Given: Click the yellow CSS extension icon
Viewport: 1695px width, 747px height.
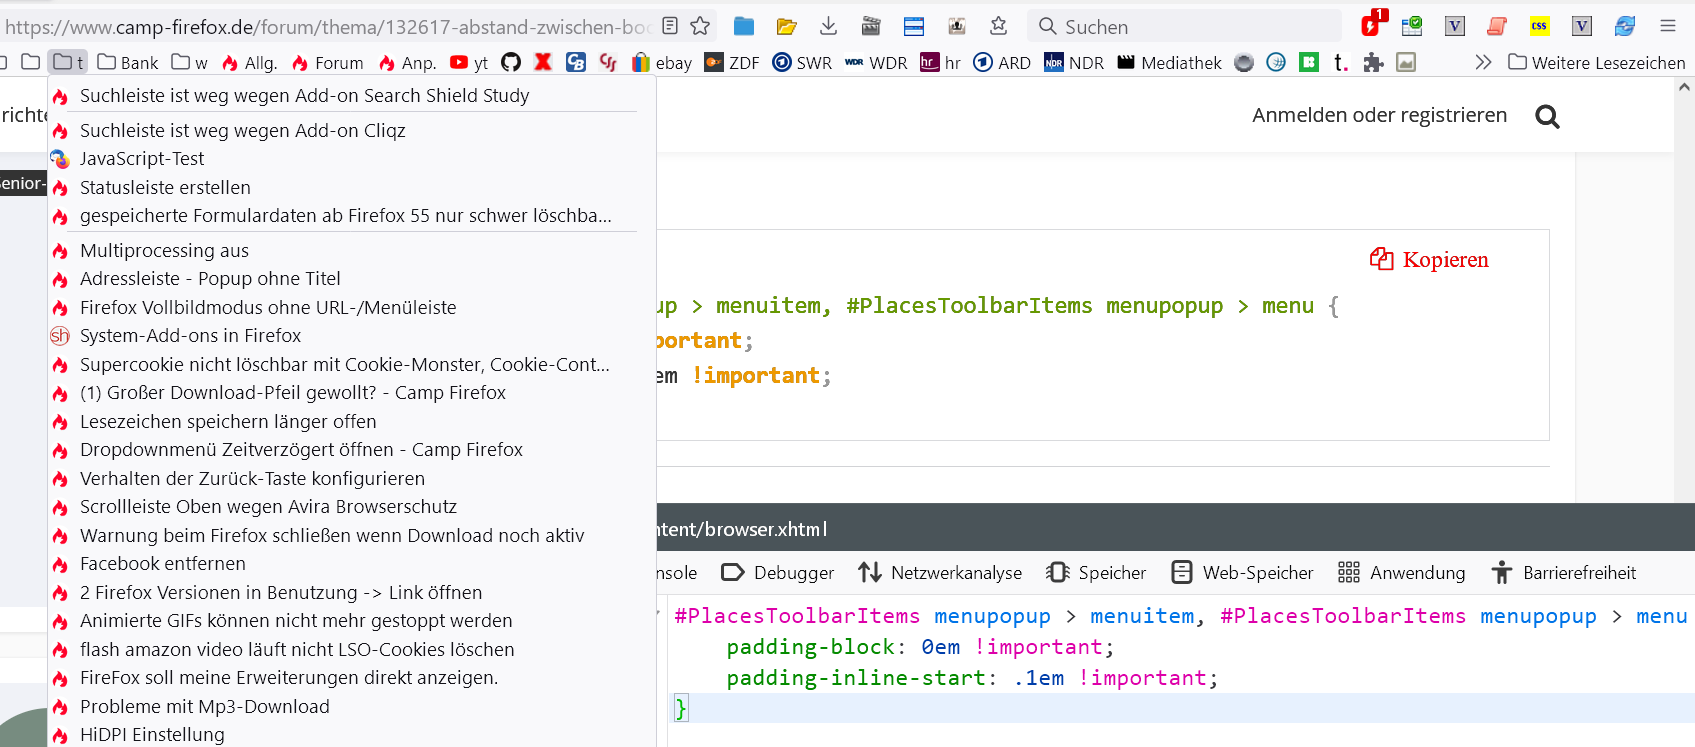Looking at the screenshot, I should point(1539,26).
